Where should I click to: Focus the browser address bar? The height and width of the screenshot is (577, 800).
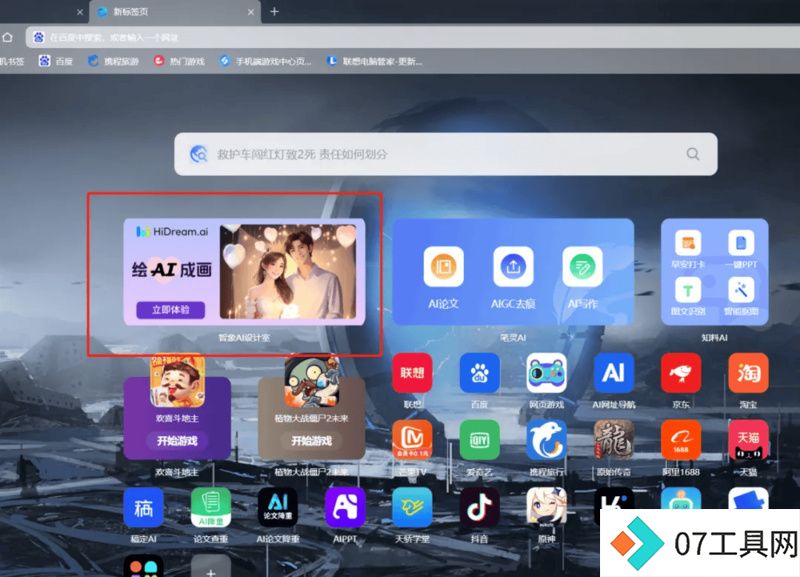coord(413,37)
